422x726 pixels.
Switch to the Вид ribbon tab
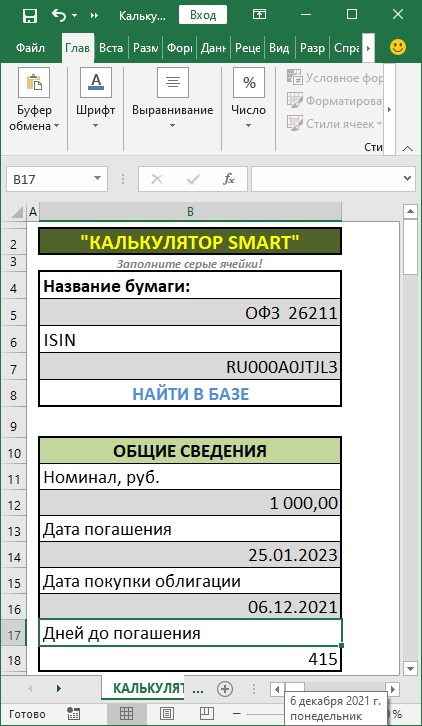[279, 48]
